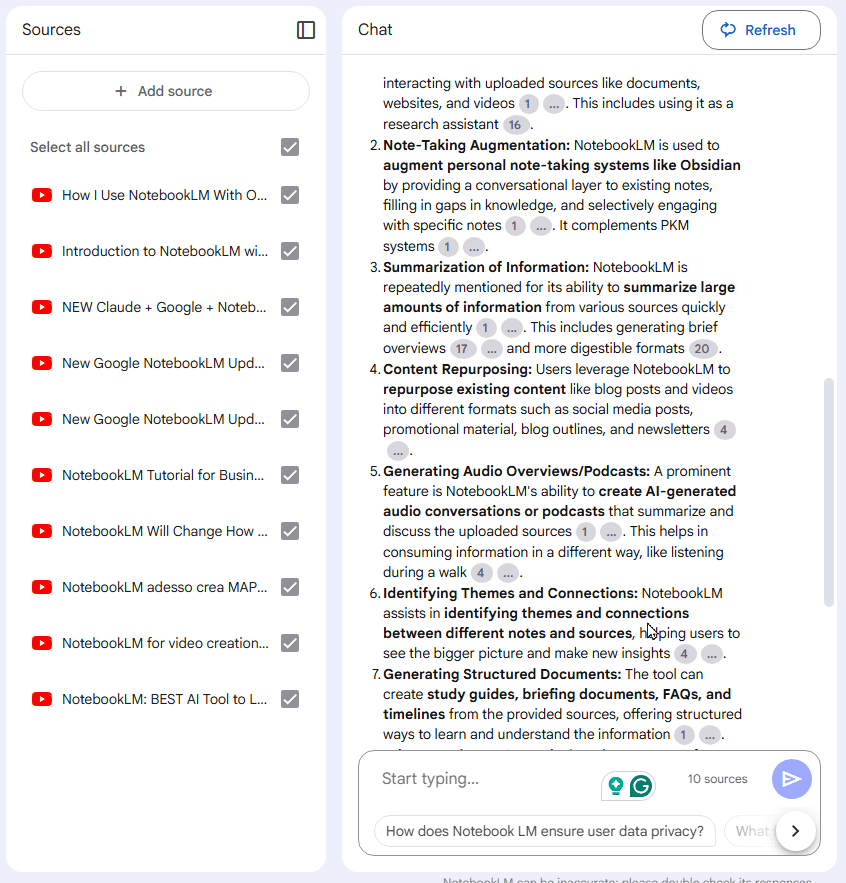Open source 'NotebookLM Tutorial for Busin...'

[163, 475]
